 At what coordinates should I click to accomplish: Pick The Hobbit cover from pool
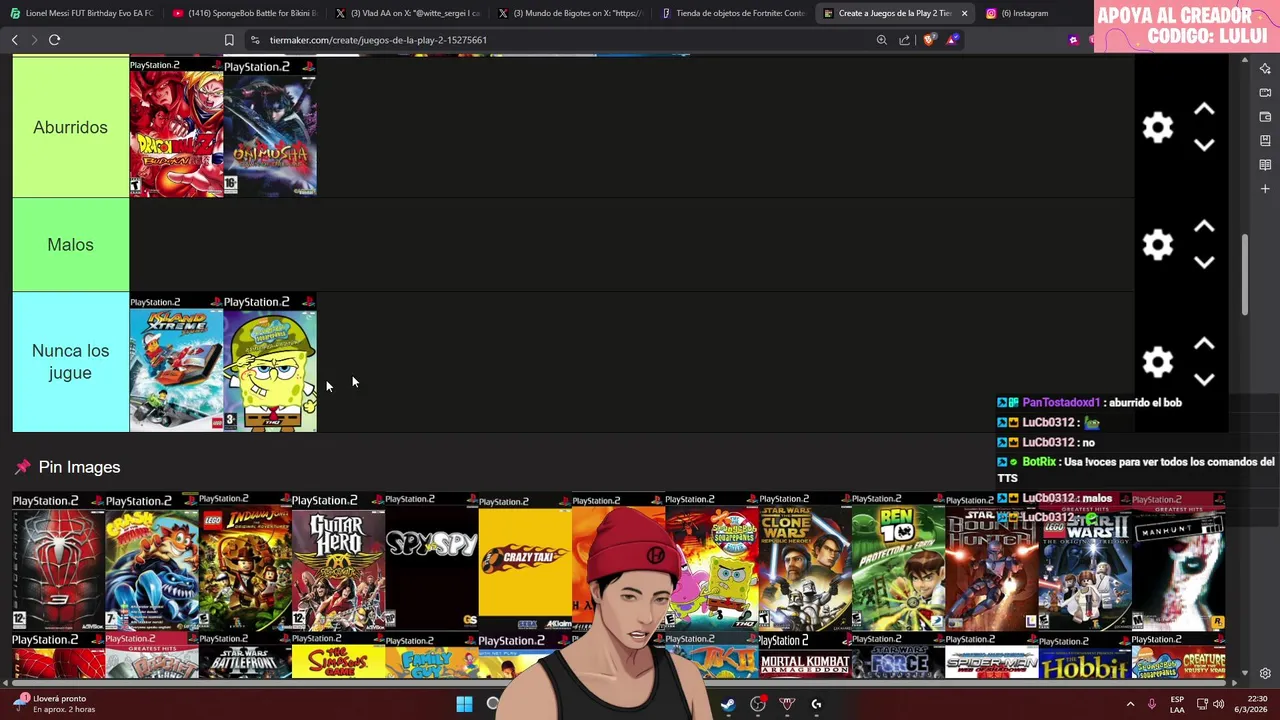1085,655
